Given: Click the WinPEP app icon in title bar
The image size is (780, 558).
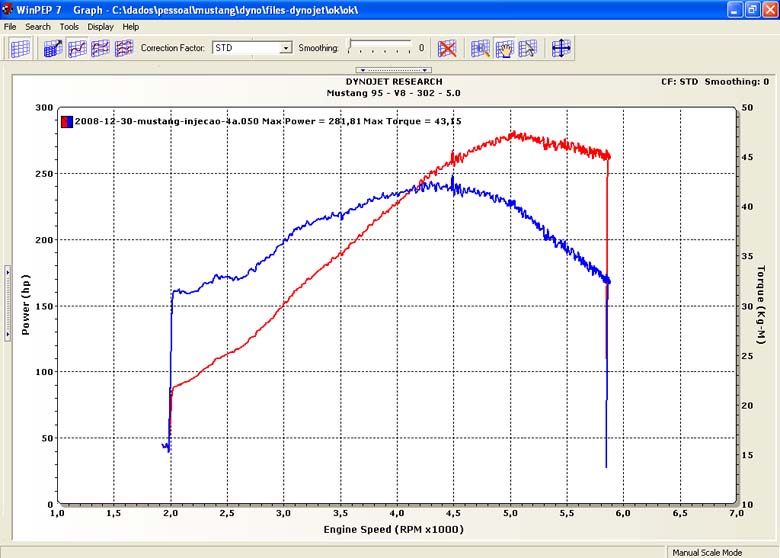Looking at the screenshot, I should (7, 9).
